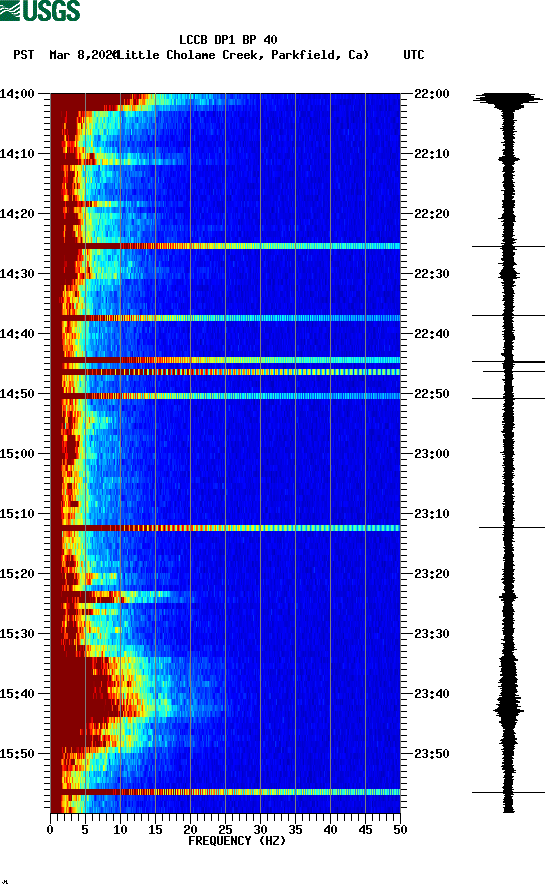Click the 35 Hz frequency axis label

coord(295,830)
